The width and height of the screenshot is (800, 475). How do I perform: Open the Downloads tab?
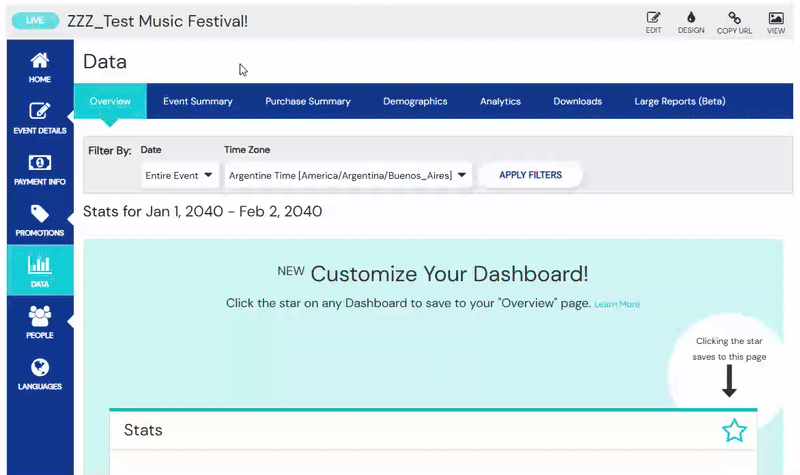click(578, 101)
